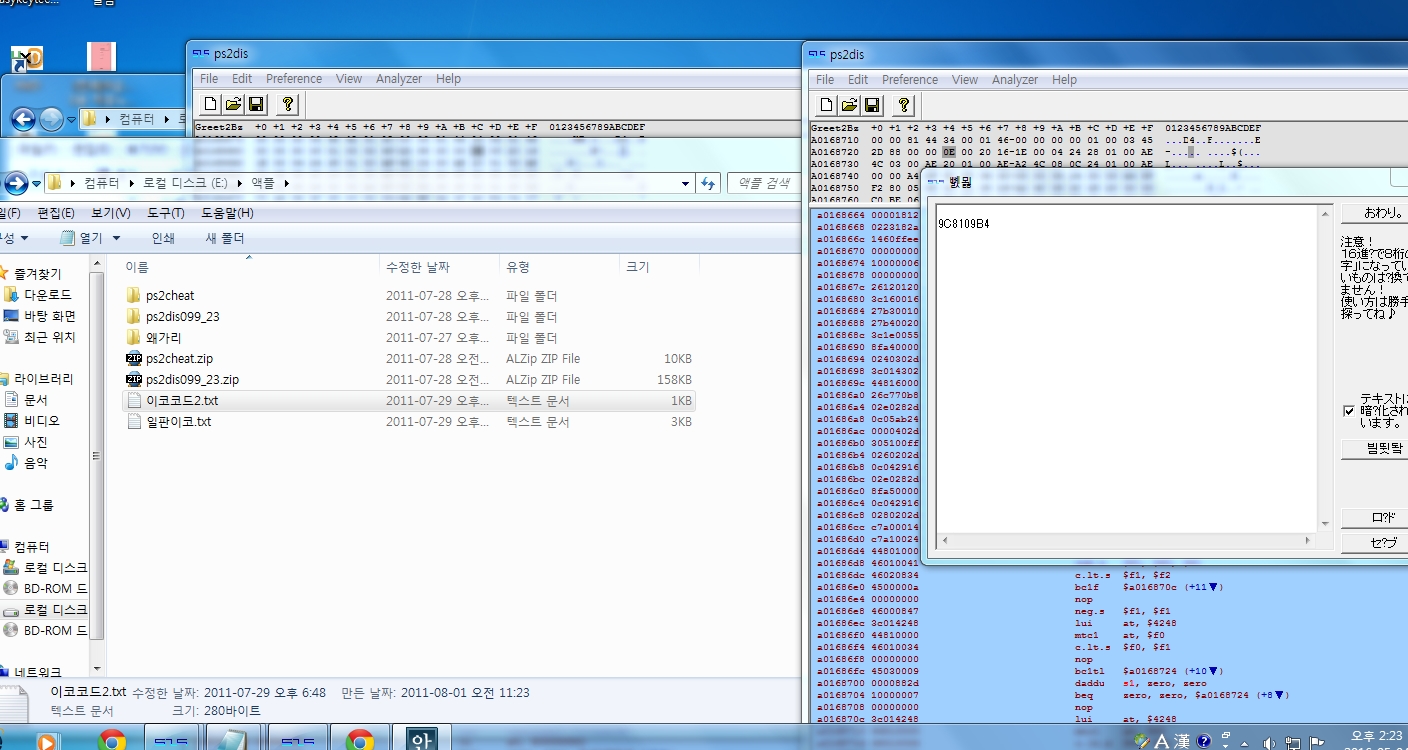1408x750 pixels.
Task: Open the 도움말(H) menu in Explorer
Action: [x=227, y=213]
